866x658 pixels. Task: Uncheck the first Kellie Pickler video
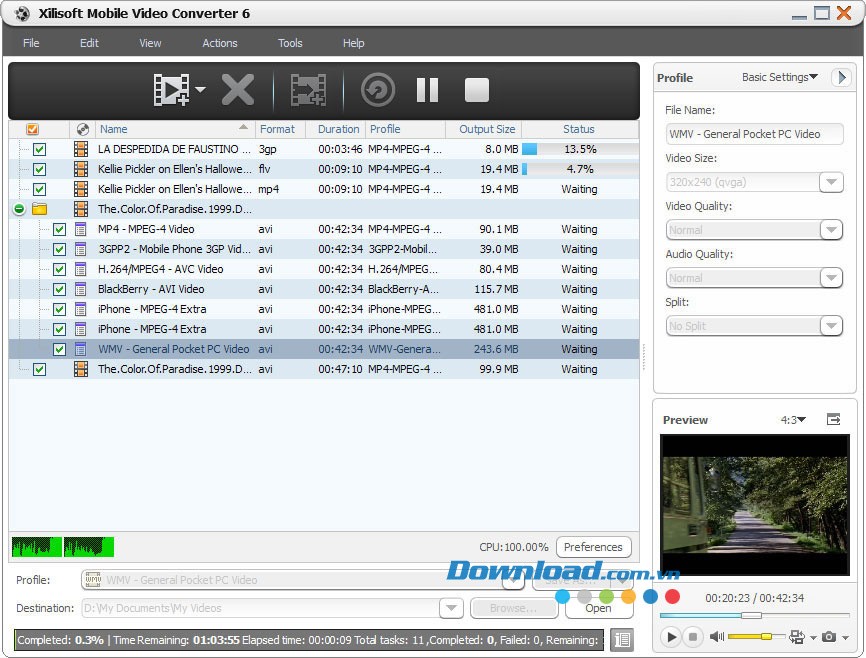click(x=39, y=169)
